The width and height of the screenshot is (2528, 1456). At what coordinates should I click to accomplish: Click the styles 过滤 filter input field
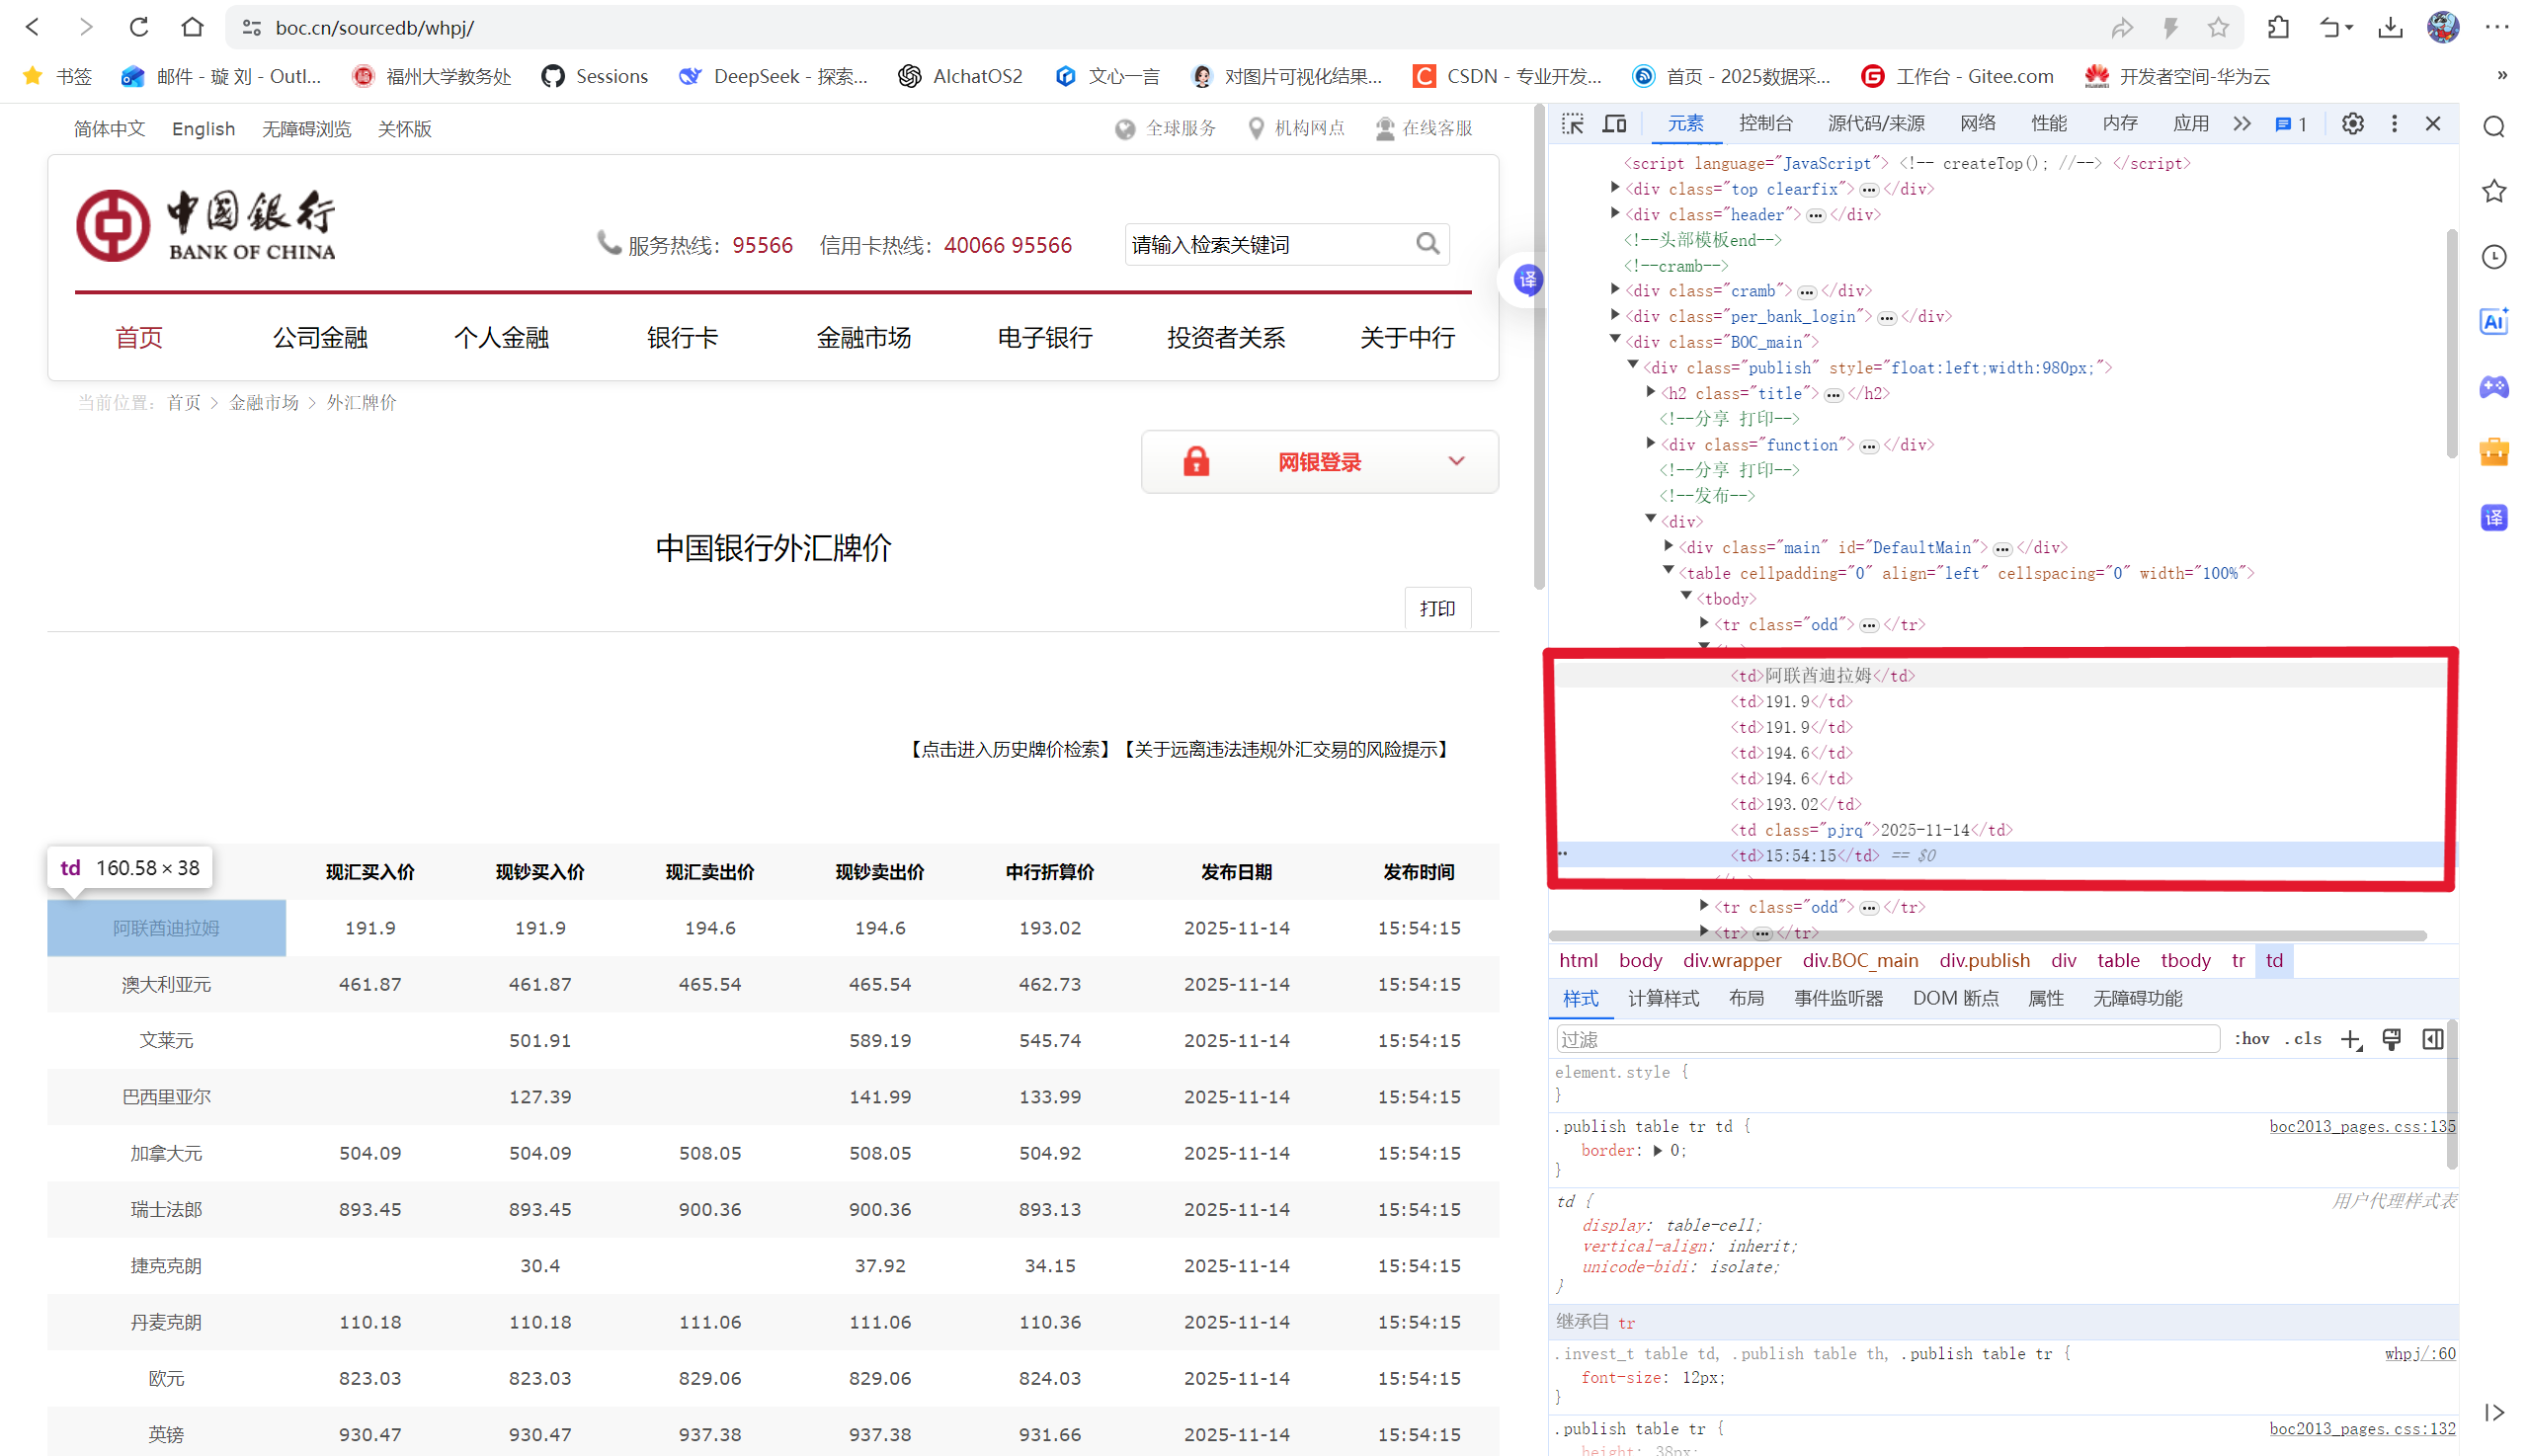tap(1886, 1039)
